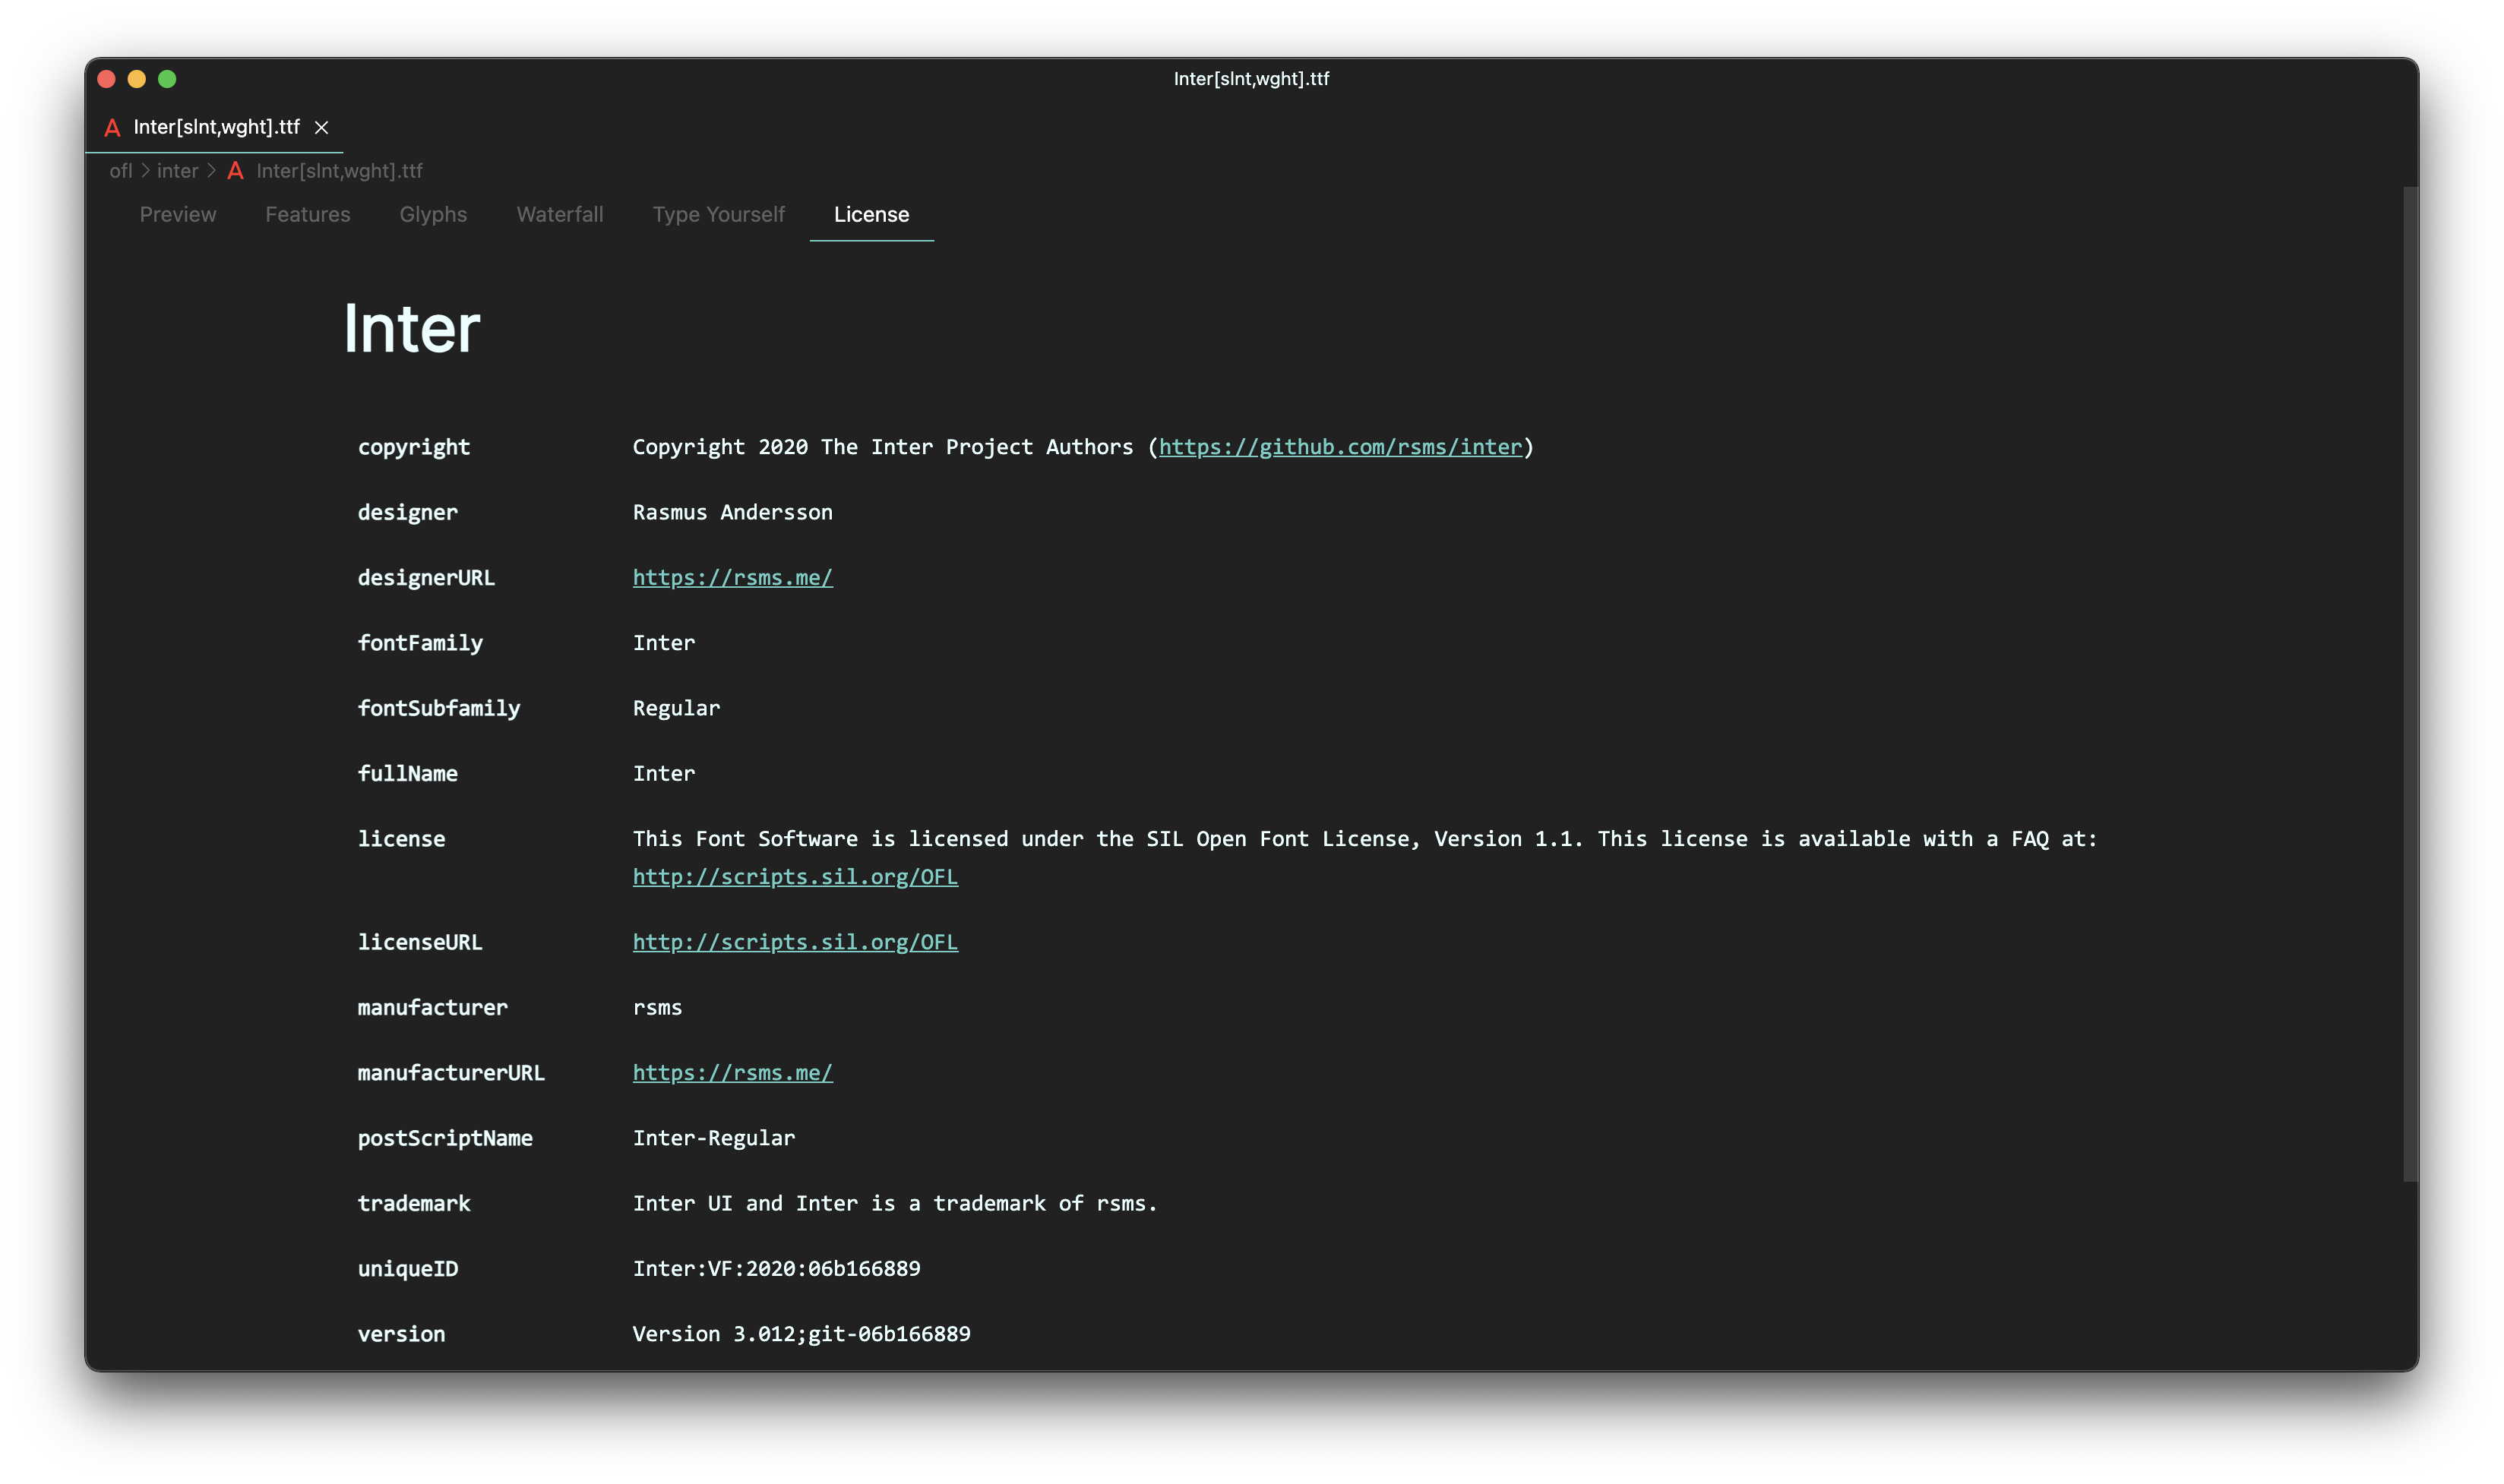Click the red font icon in file tab
This screenshot has height=1484, width=2504.
tap(112, 127)
